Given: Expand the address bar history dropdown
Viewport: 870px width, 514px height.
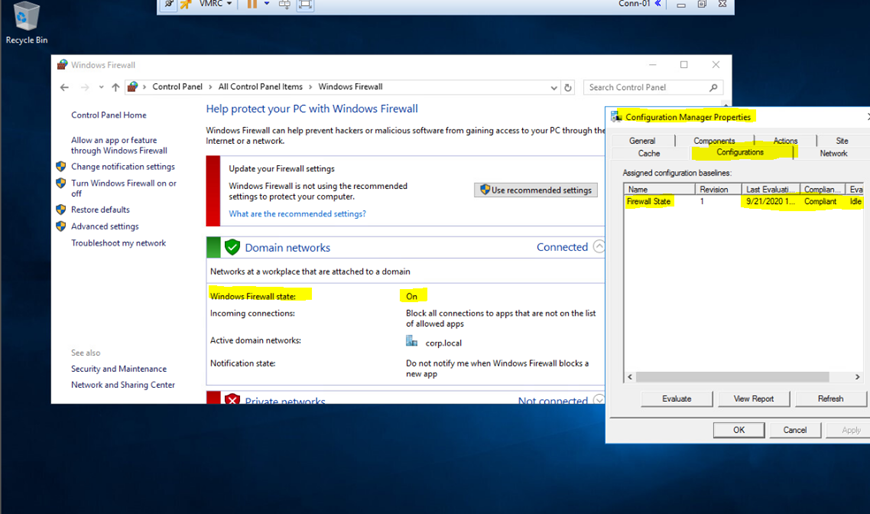Looking at the screenshot, I should coord(554,87).
